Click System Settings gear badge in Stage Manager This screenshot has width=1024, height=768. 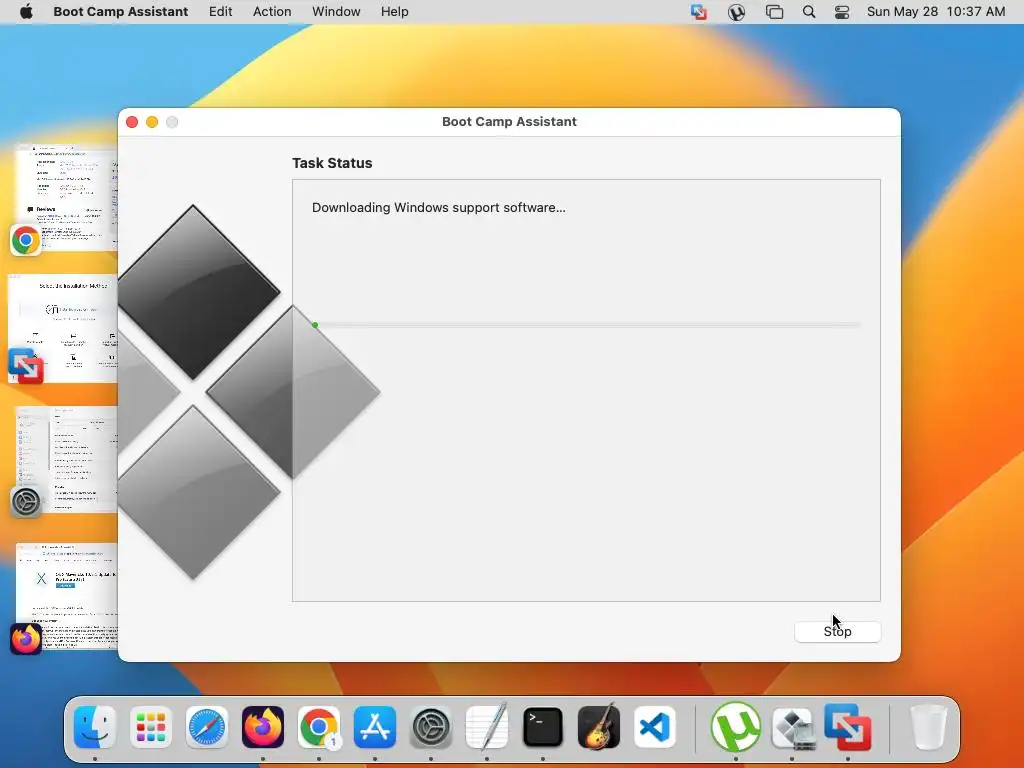tap(26, 502)
